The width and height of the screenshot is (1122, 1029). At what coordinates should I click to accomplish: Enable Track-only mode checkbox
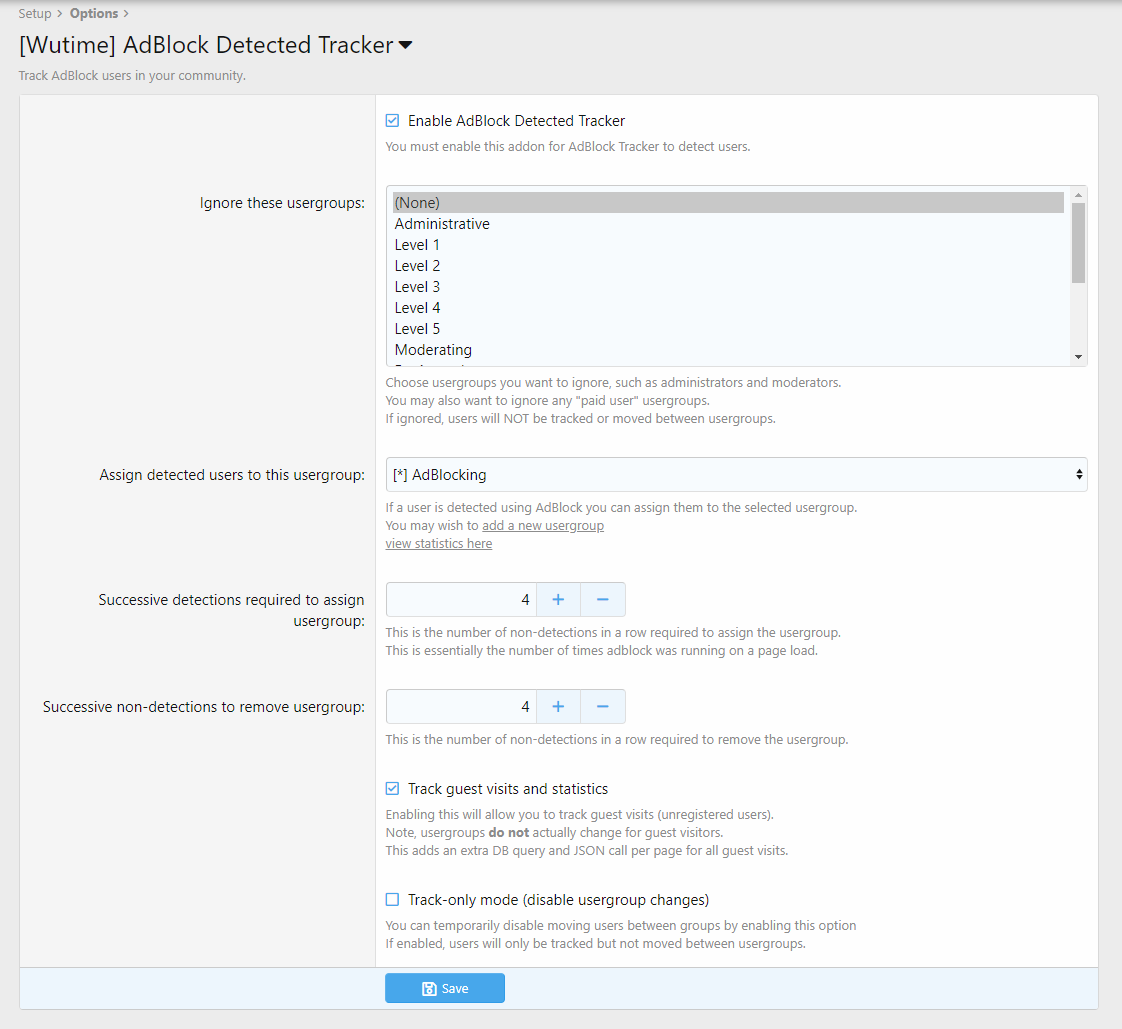[393, 900]
